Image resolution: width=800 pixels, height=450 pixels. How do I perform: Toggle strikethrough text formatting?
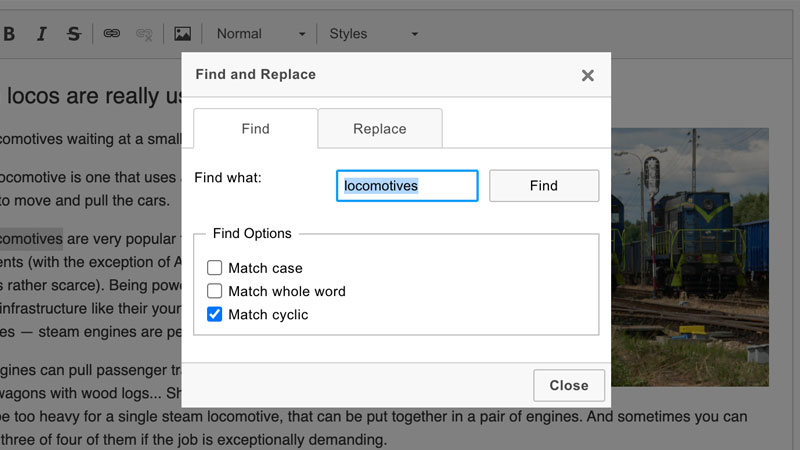coord(73,34)
